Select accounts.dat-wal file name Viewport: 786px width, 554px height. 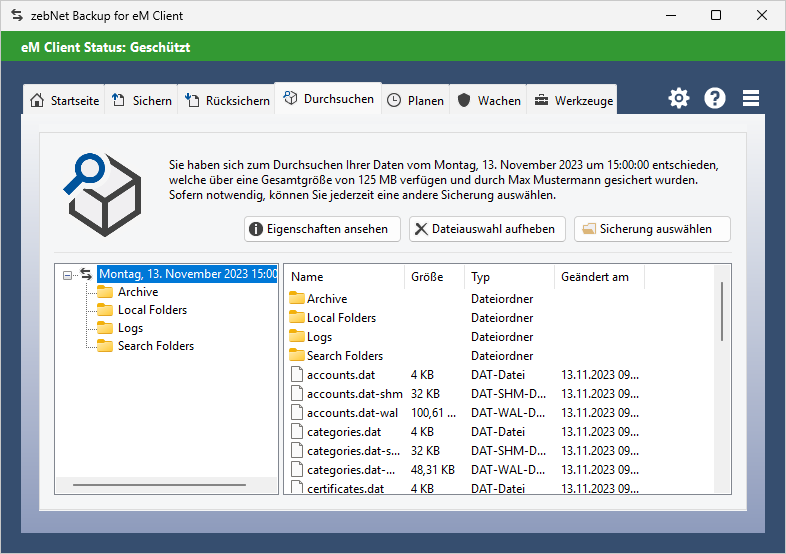click(x=352, y=413)
